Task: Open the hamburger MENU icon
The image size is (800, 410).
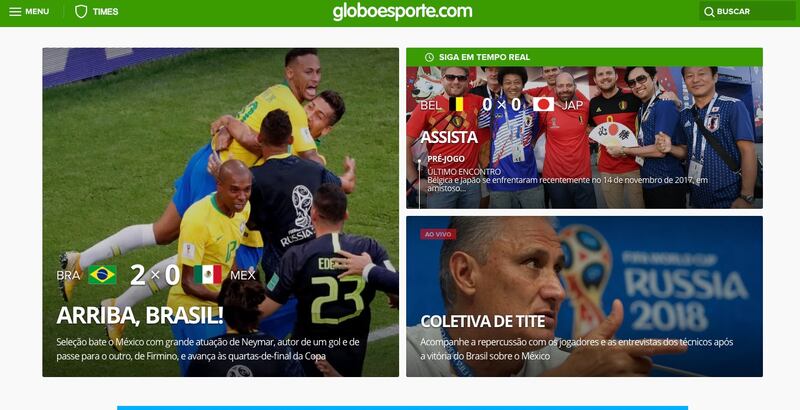Action: coord(15,11)
